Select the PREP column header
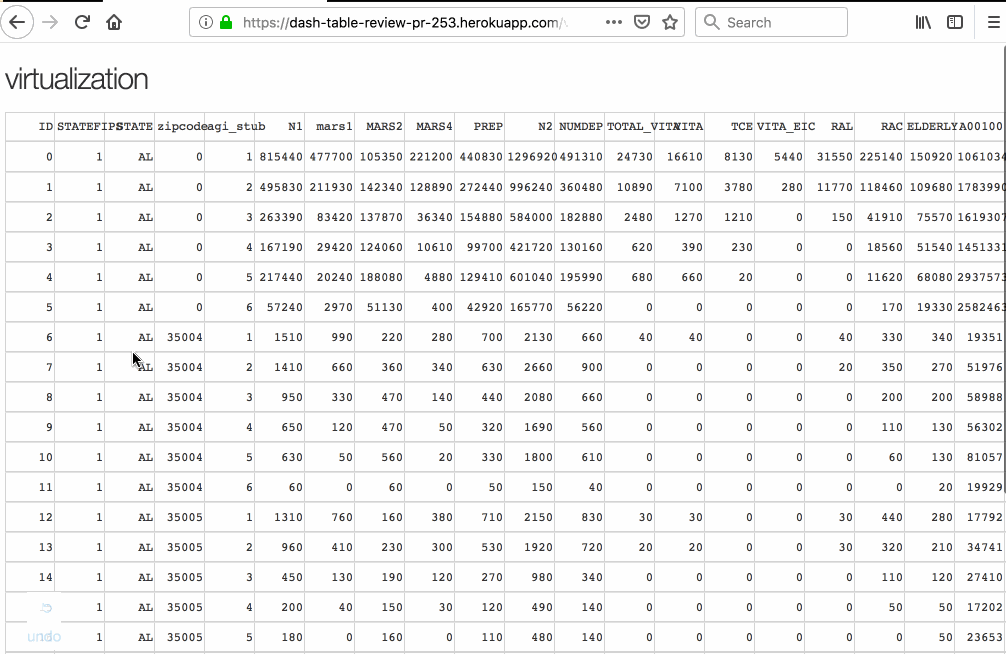Viewport: 1006px width, 654px height. (x=480, y=126)
